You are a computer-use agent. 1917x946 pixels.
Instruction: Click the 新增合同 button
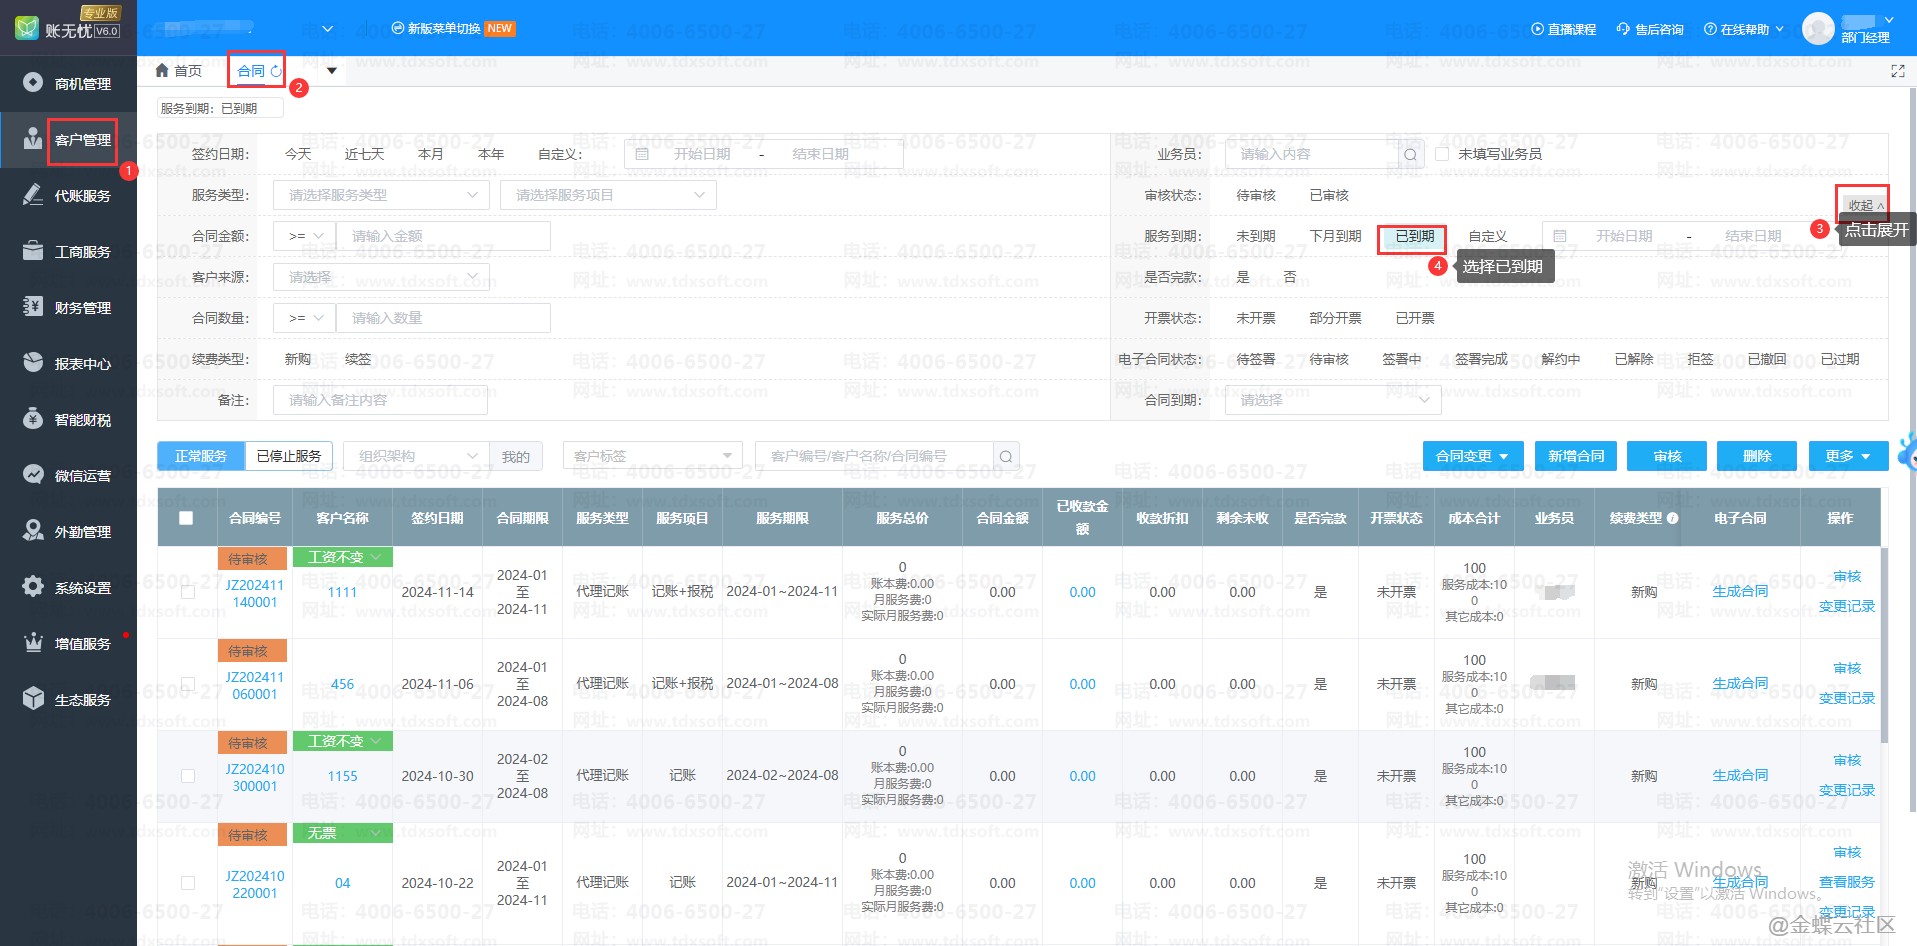[x=1576, y=456]
